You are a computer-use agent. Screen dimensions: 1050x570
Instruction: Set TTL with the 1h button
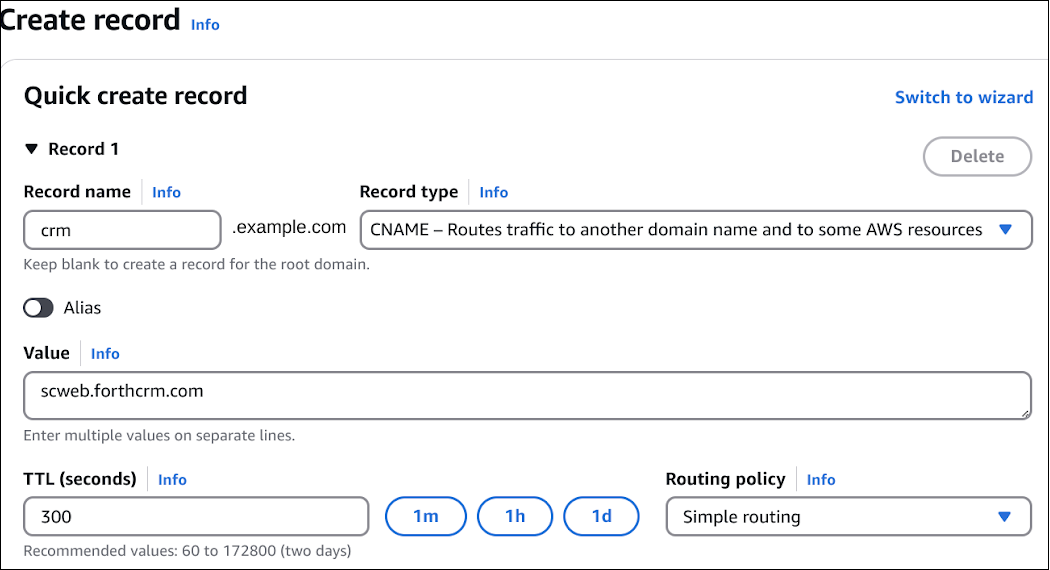point(515,516)
